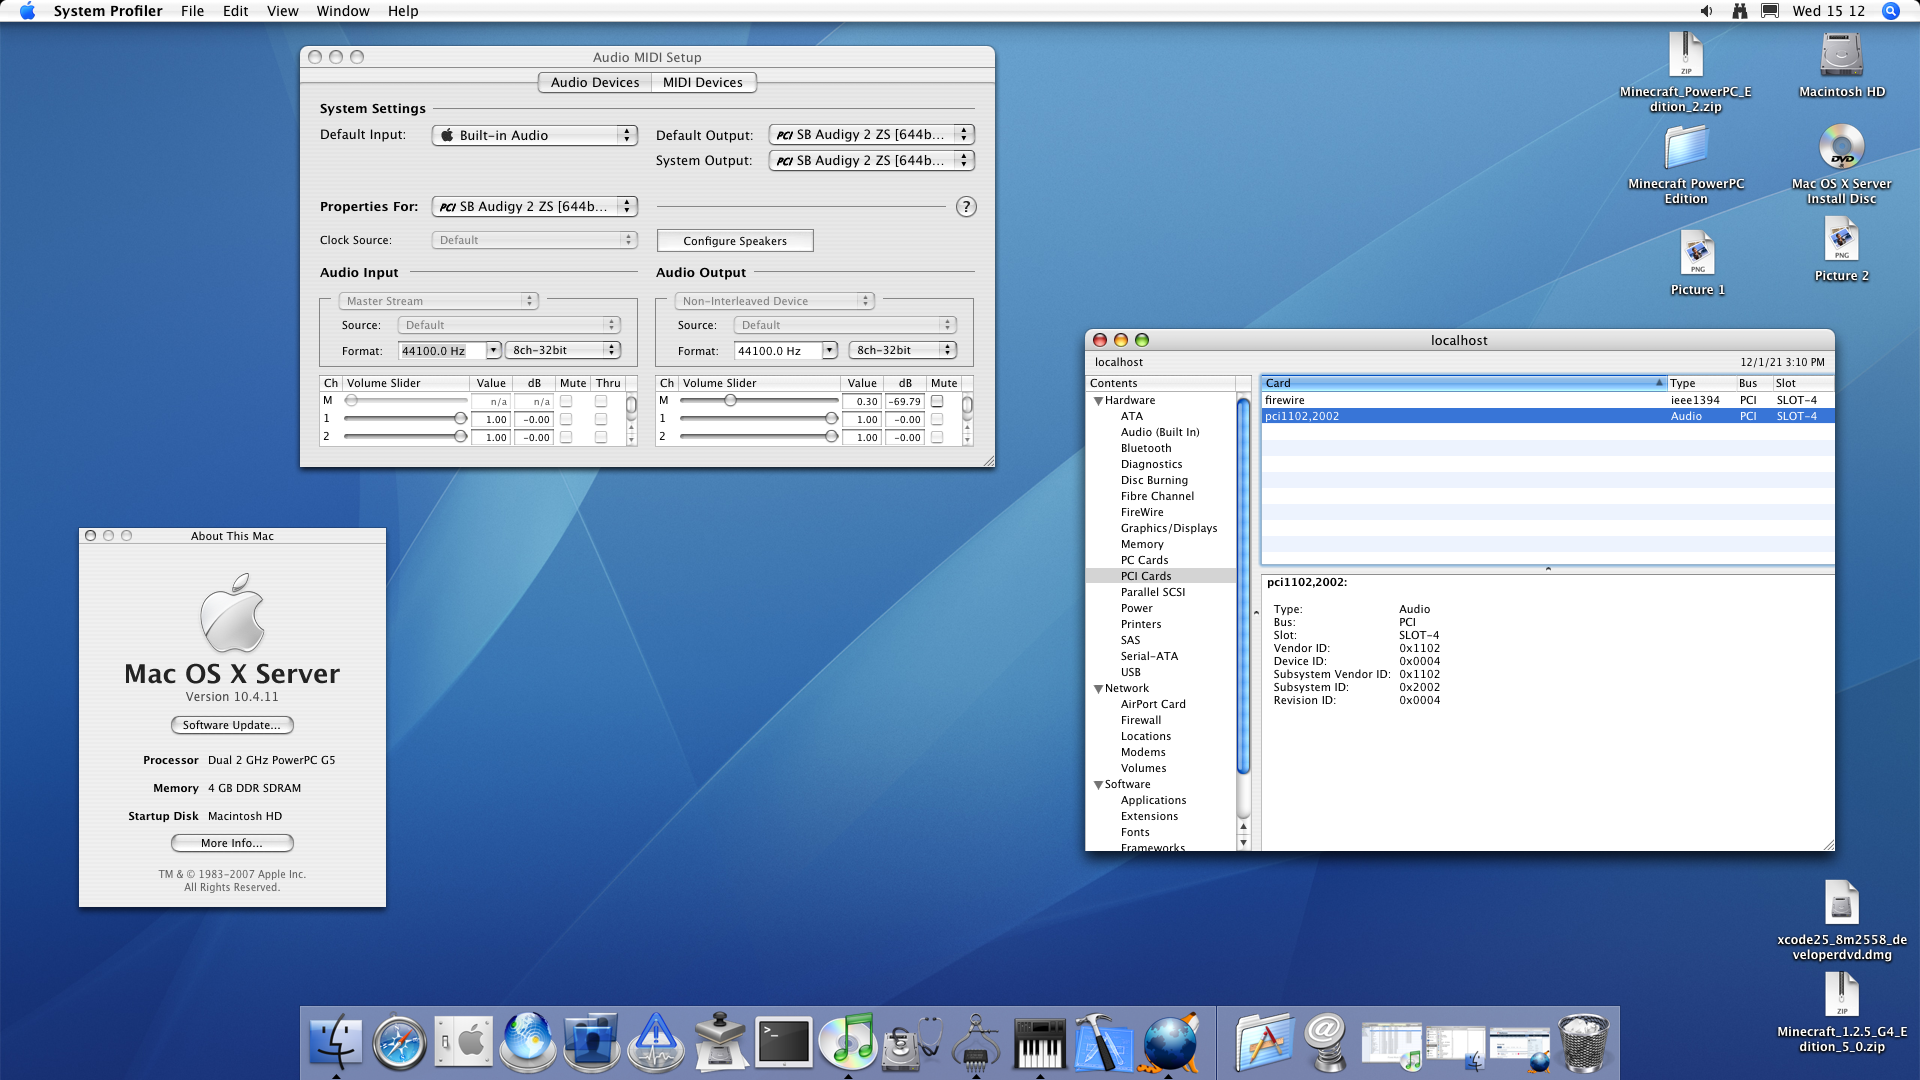
Task: Open Disk Utility stethoscope icon
Action: pos(912,1042)
